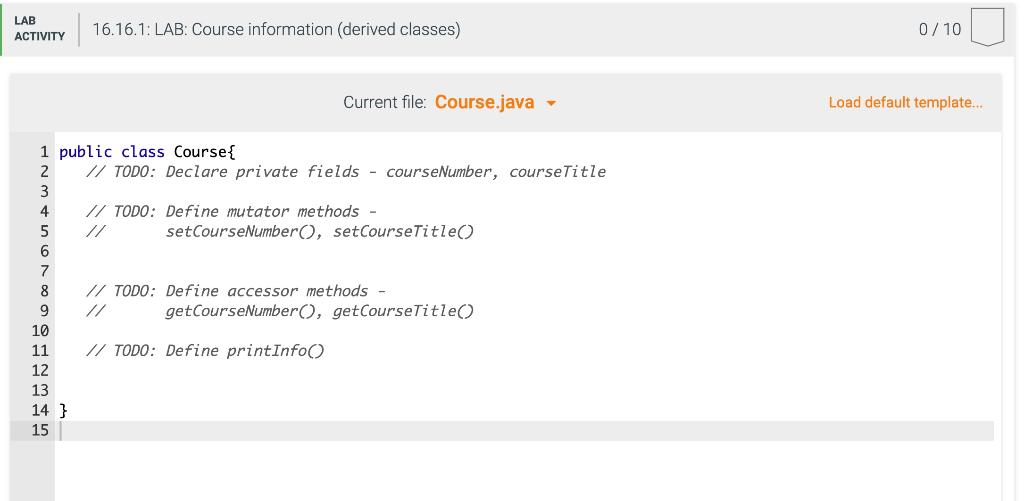
Task: Select the Course.java current file name
Action: (x=484, y=103)
